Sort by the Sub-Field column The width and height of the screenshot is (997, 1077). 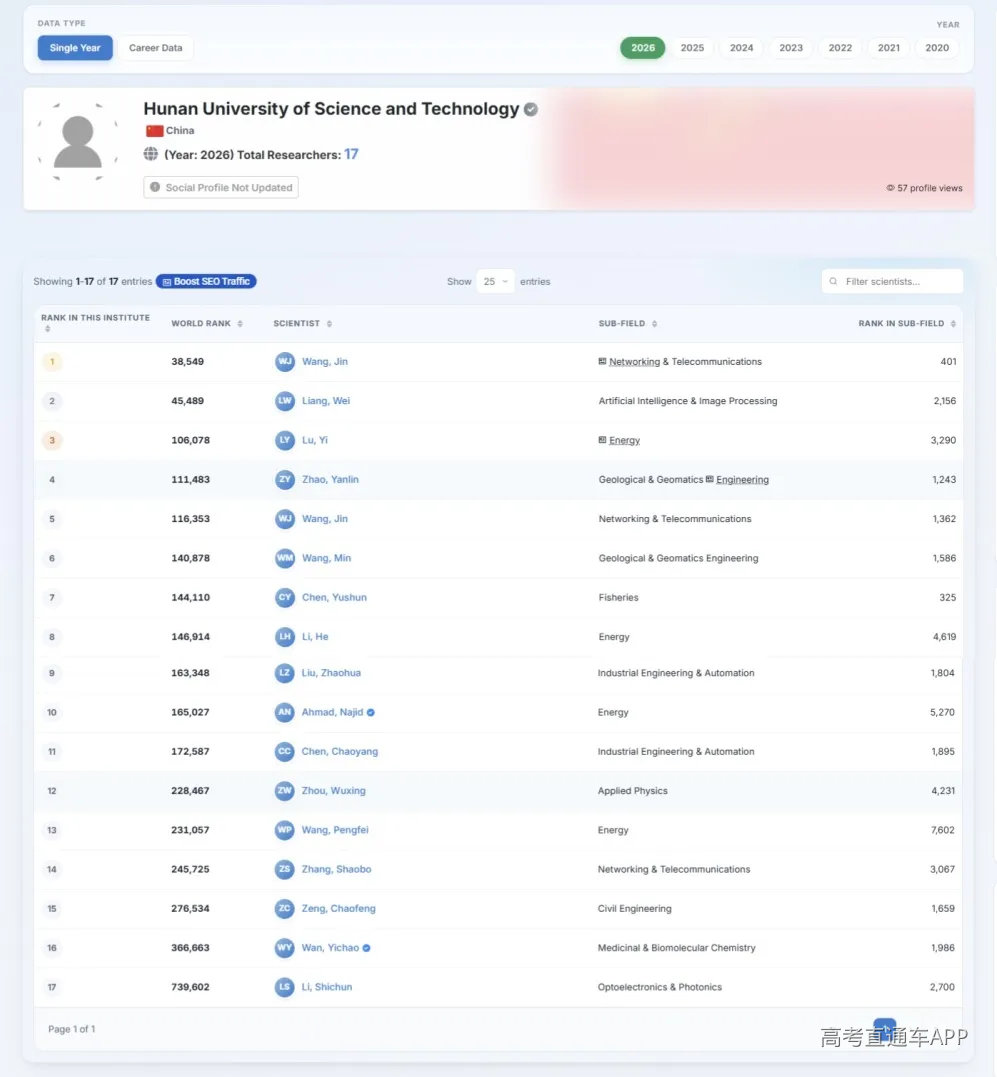pos(628,324)
